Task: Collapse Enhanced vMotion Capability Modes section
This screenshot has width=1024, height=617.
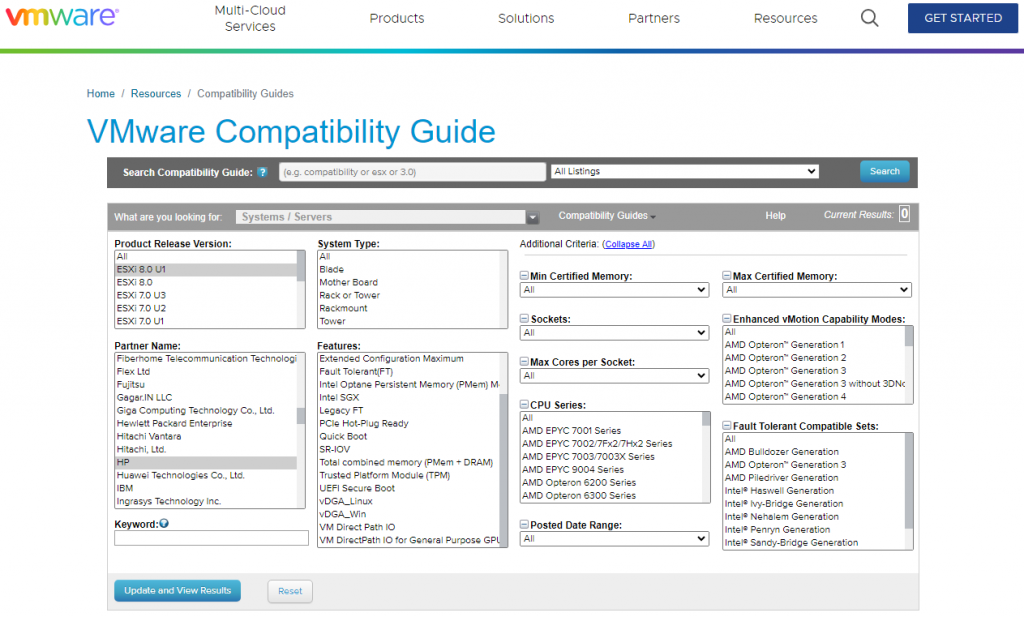Action: pos(727,319)
